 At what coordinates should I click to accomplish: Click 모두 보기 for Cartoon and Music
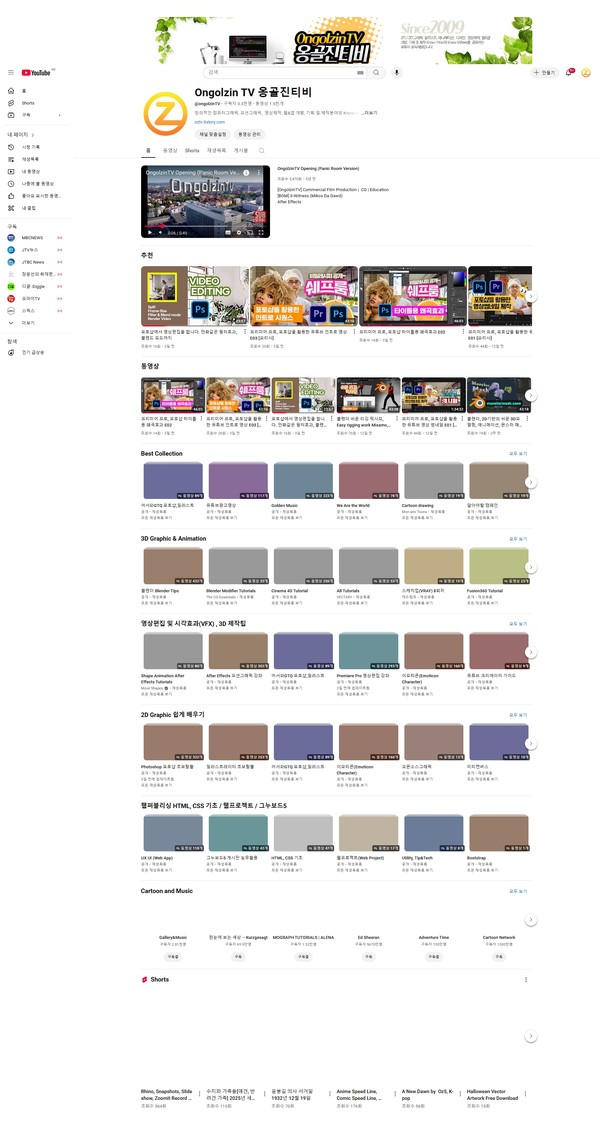(518, 892)
